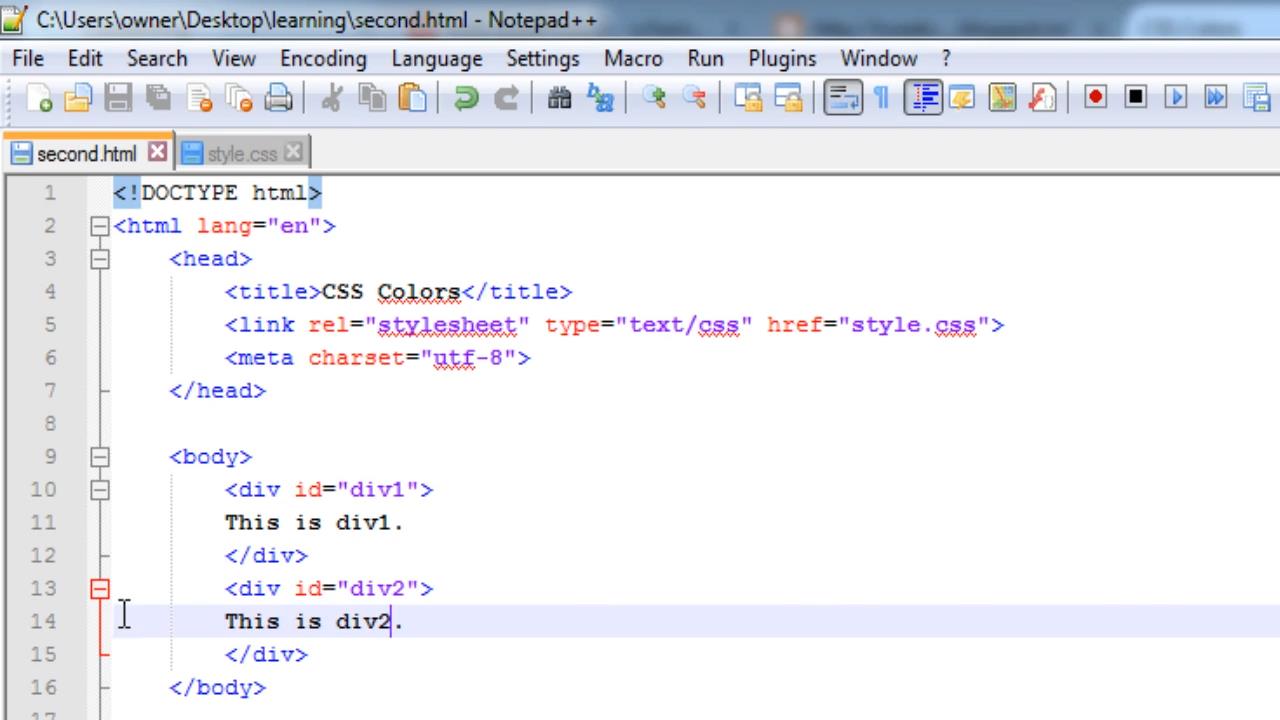The image size is (1280, 720).
Task: Open the Search menu
Action: [x=157, y=59]
